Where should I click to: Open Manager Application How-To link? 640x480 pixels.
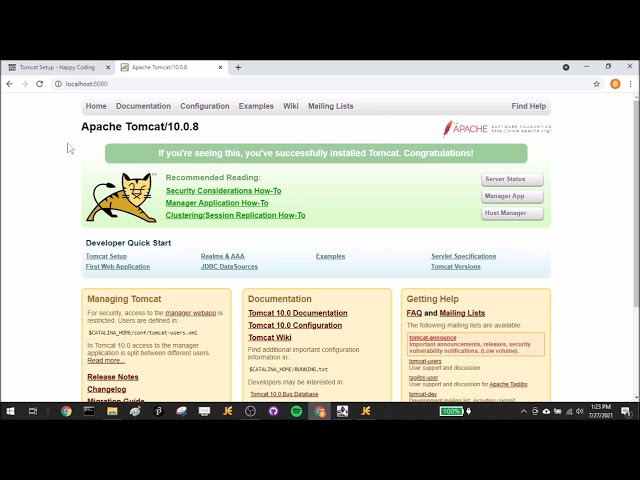(x=217, y=203)
